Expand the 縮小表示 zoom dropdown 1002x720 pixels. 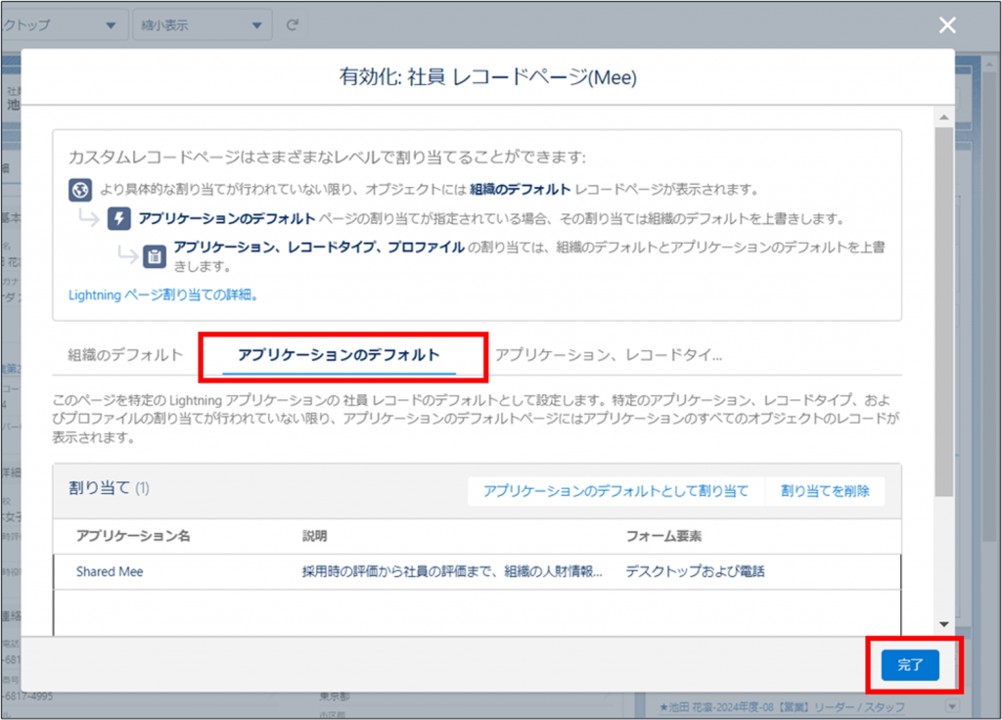[x=202, y=25]
